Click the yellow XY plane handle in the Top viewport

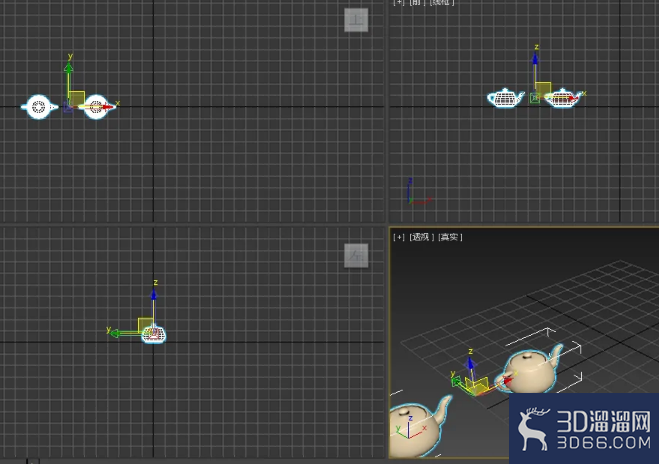(x=77, y=98)
